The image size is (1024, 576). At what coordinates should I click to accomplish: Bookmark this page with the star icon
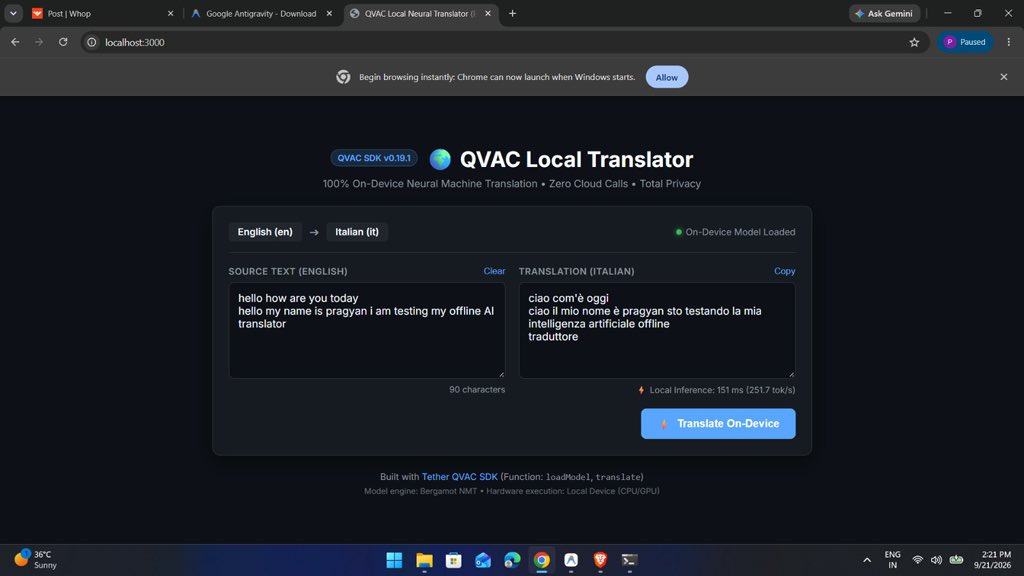914,42
